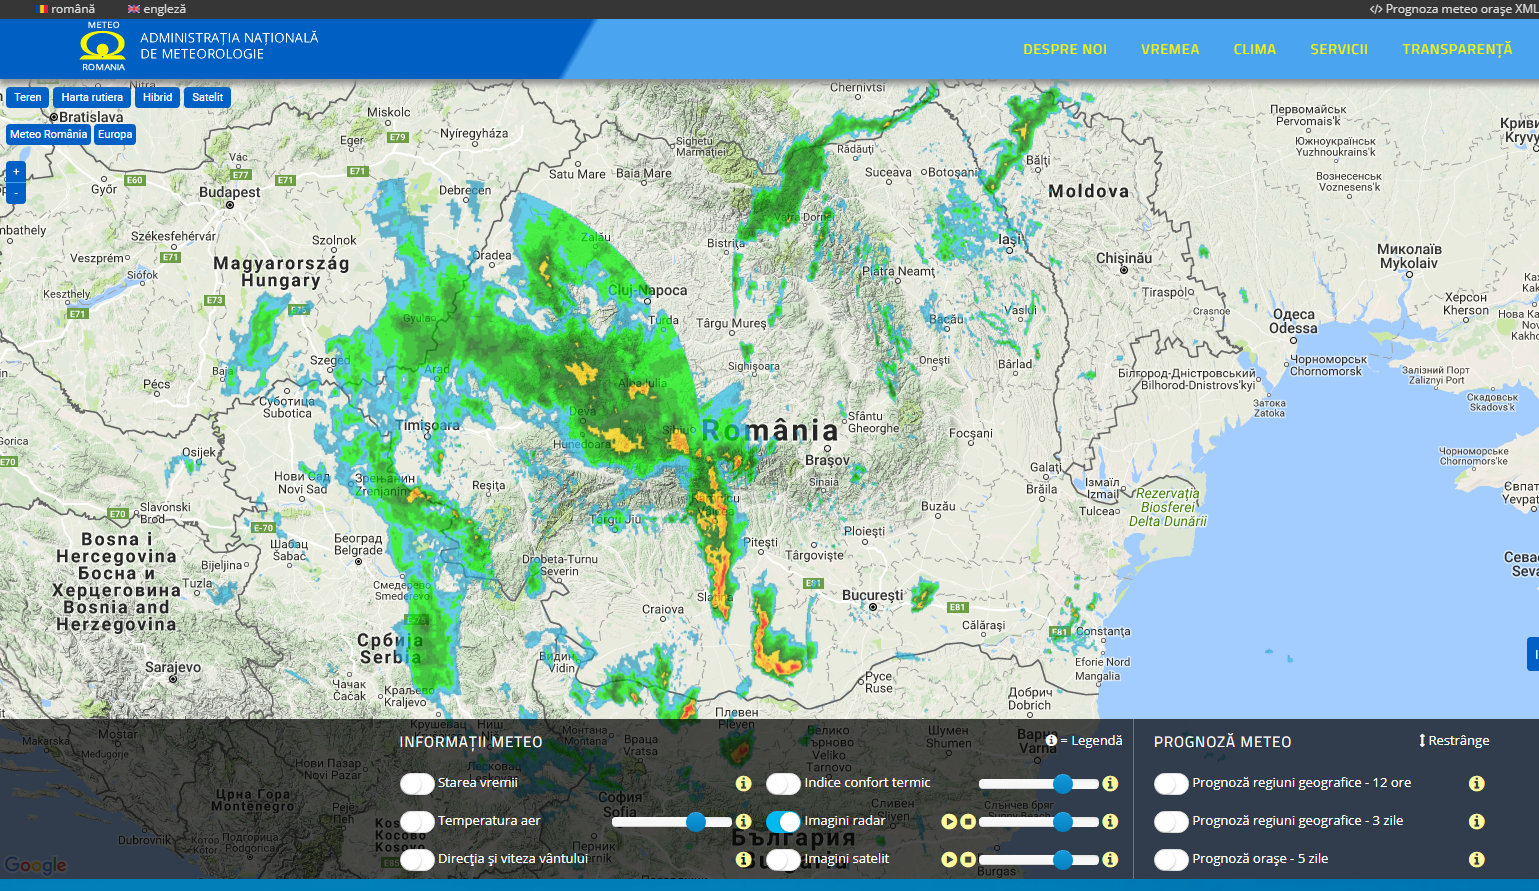Enable Direcția și viteza vântului layer

click(417, 859)
